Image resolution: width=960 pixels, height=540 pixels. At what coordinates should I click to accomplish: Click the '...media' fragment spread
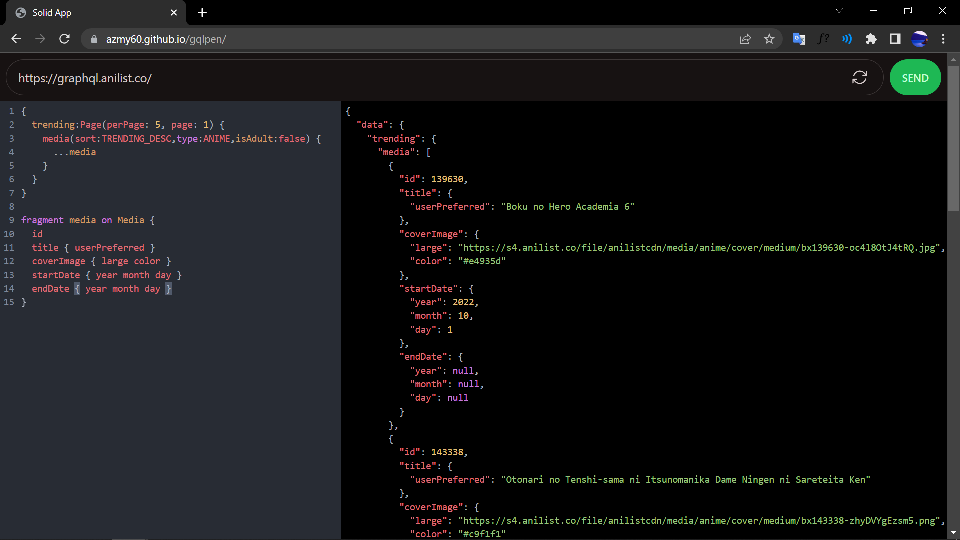(x=75, y=152)
